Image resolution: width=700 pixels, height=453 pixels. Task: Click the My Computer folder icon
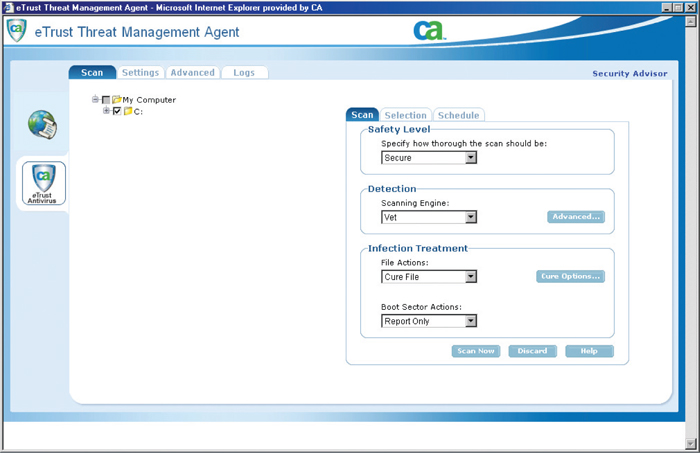117,100
